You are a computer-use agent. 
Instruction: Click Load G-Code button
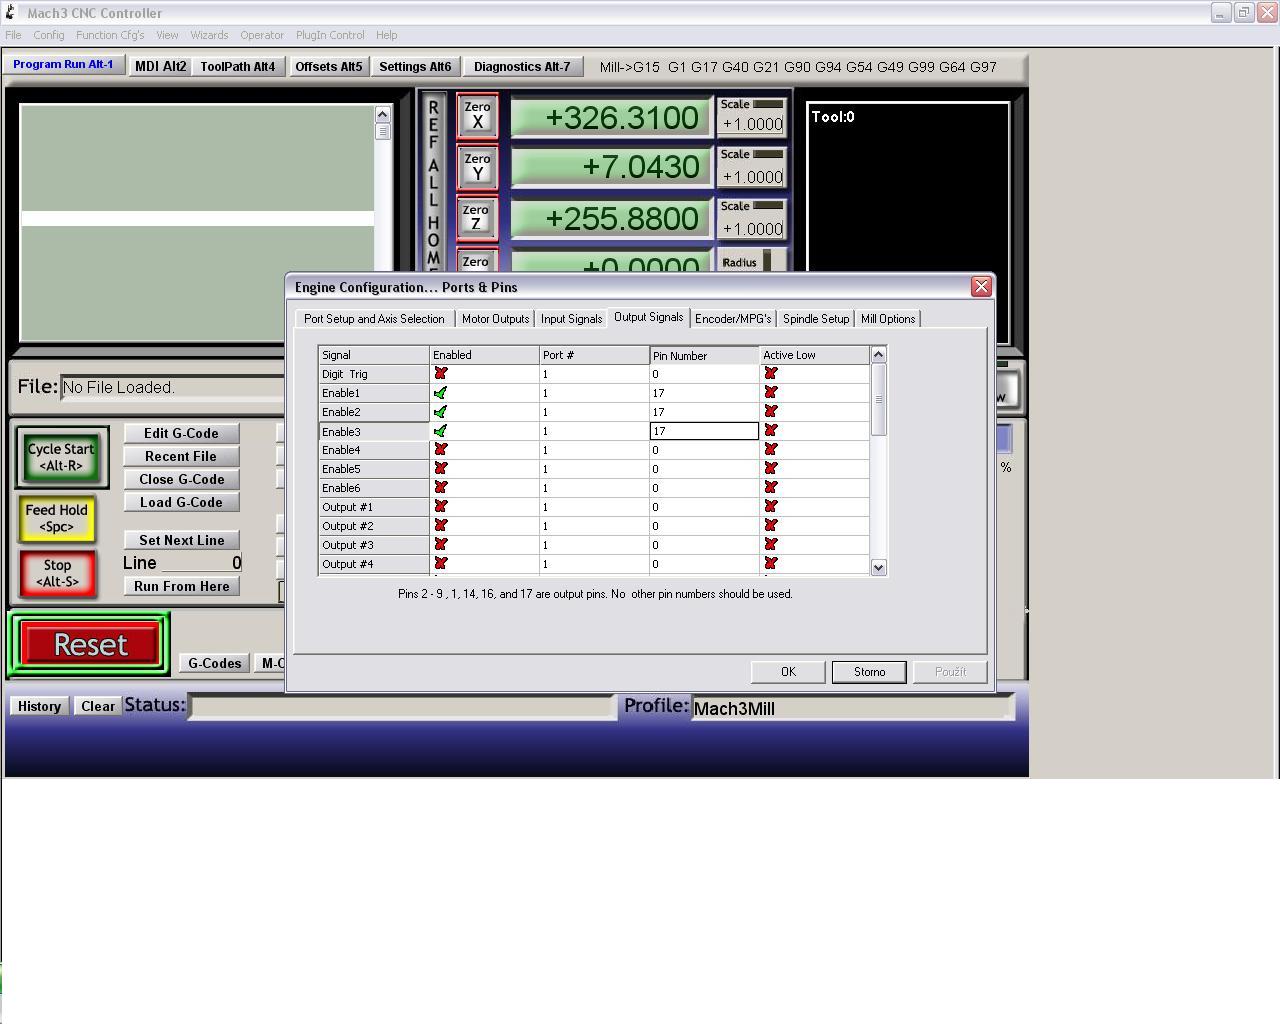point(181,502)
